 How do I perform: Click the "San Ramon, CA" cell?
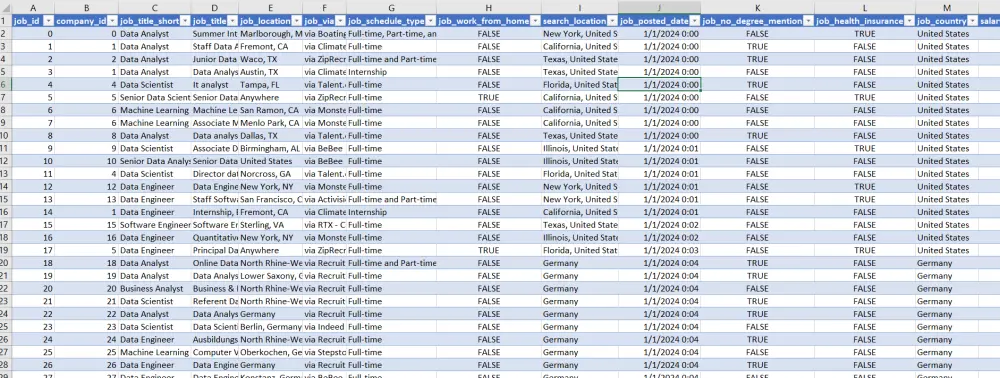pyautogui.click(x=271, y=110)
